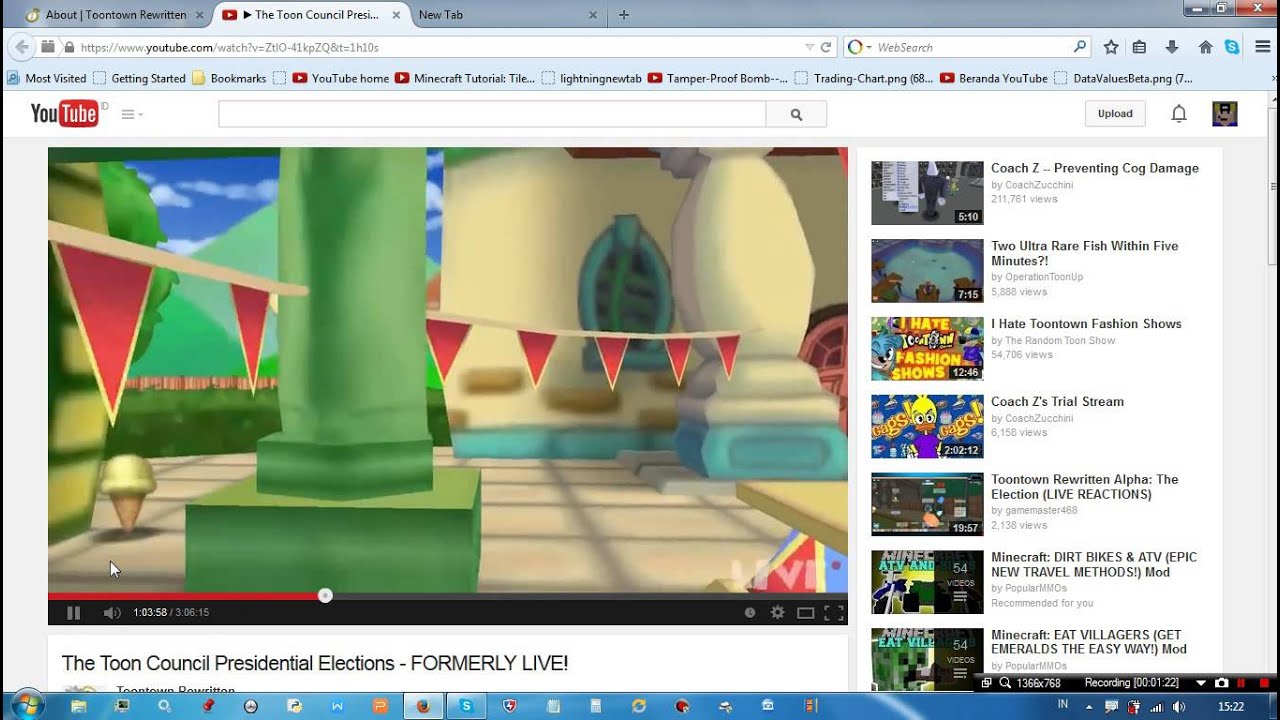Click Two Ultra Rare Fish video thumbnail

pyautogui.click(x=927, y=270)
